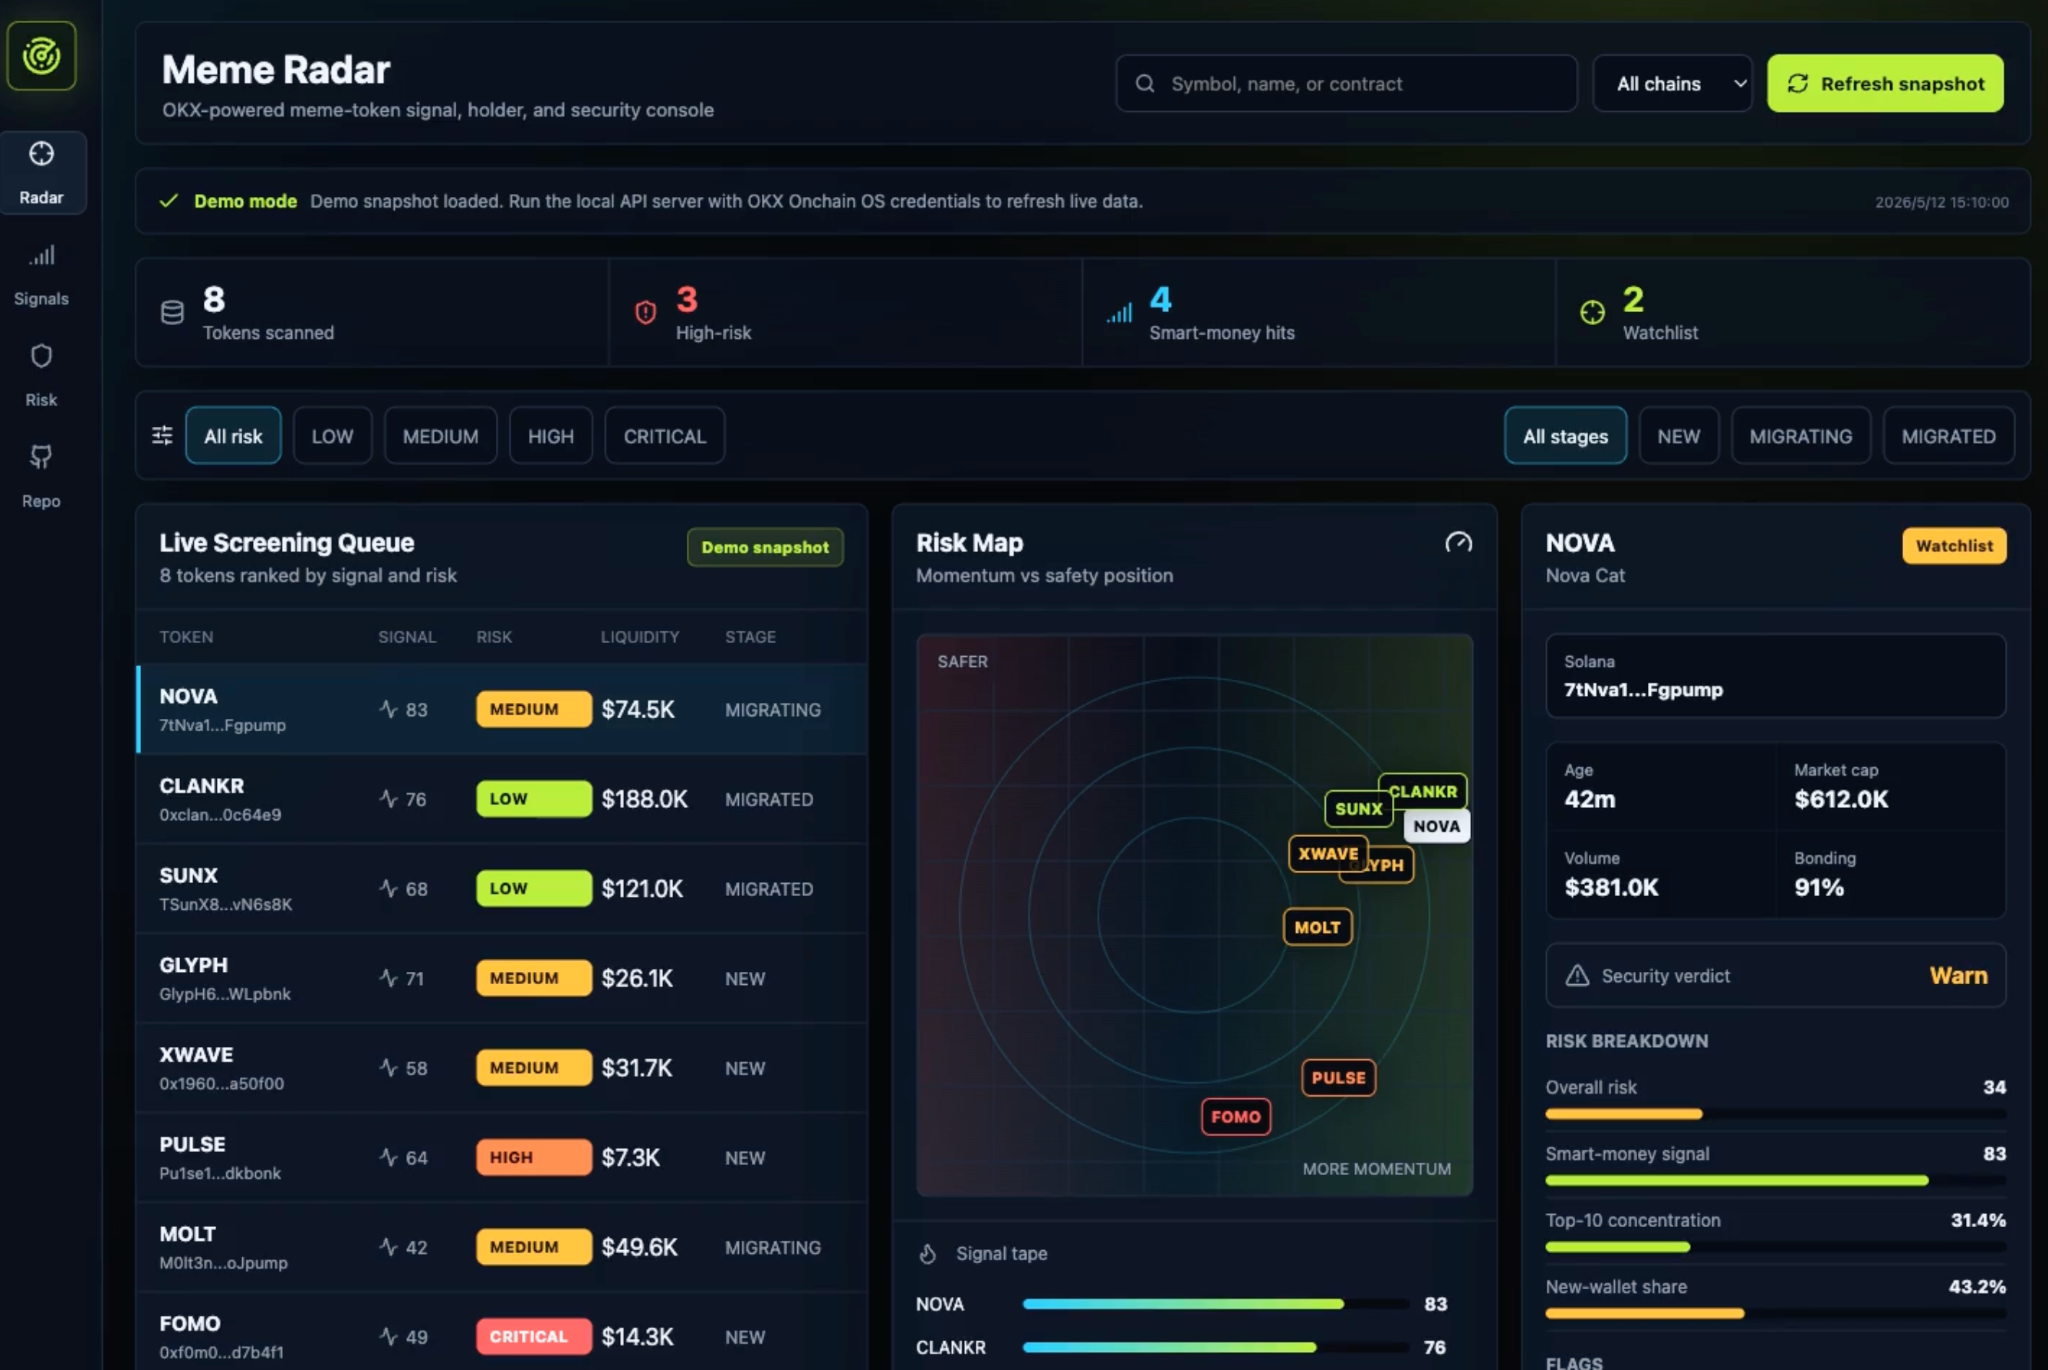Toggle the LOW risk filter

pyautogui.click(x=332, y=436)
